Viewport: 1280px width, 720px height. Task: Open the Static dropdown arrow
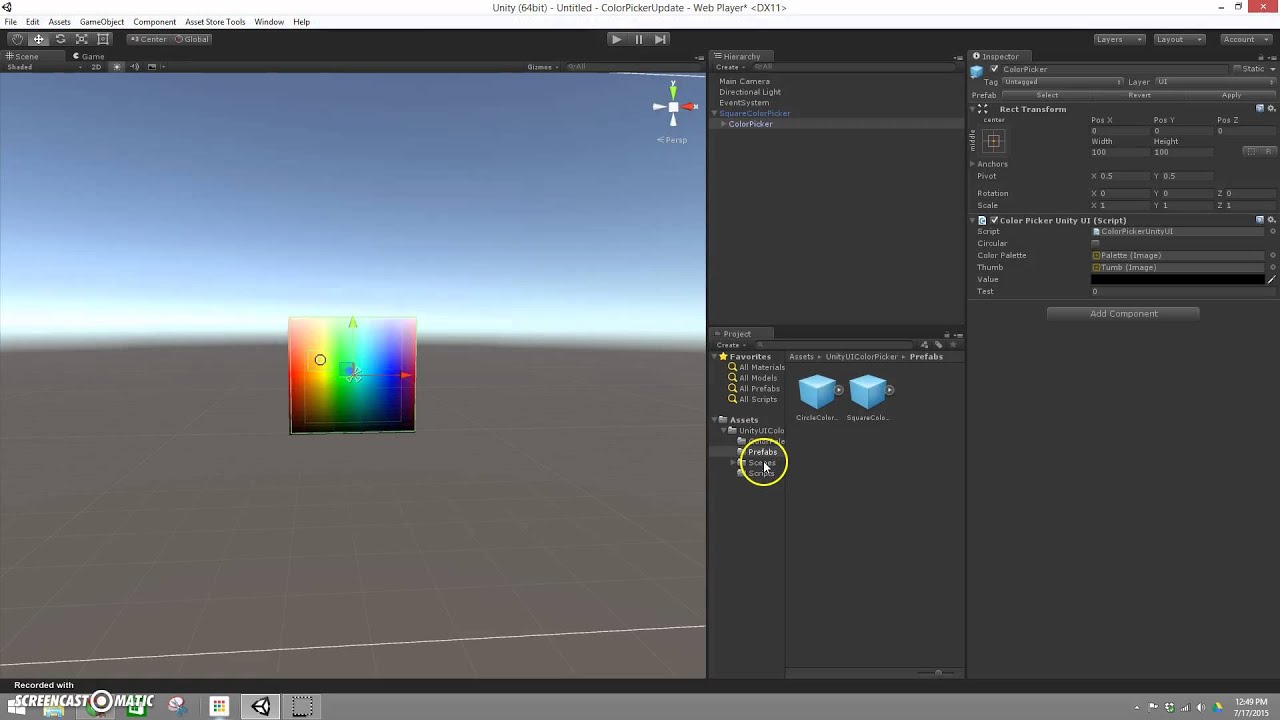click(x=1271, y=69)
